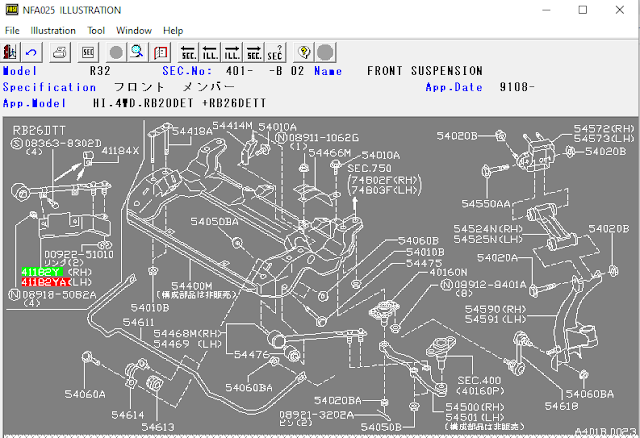
Task: Click part number 54524N(RH) label
Action: click(x=488, y=229)
